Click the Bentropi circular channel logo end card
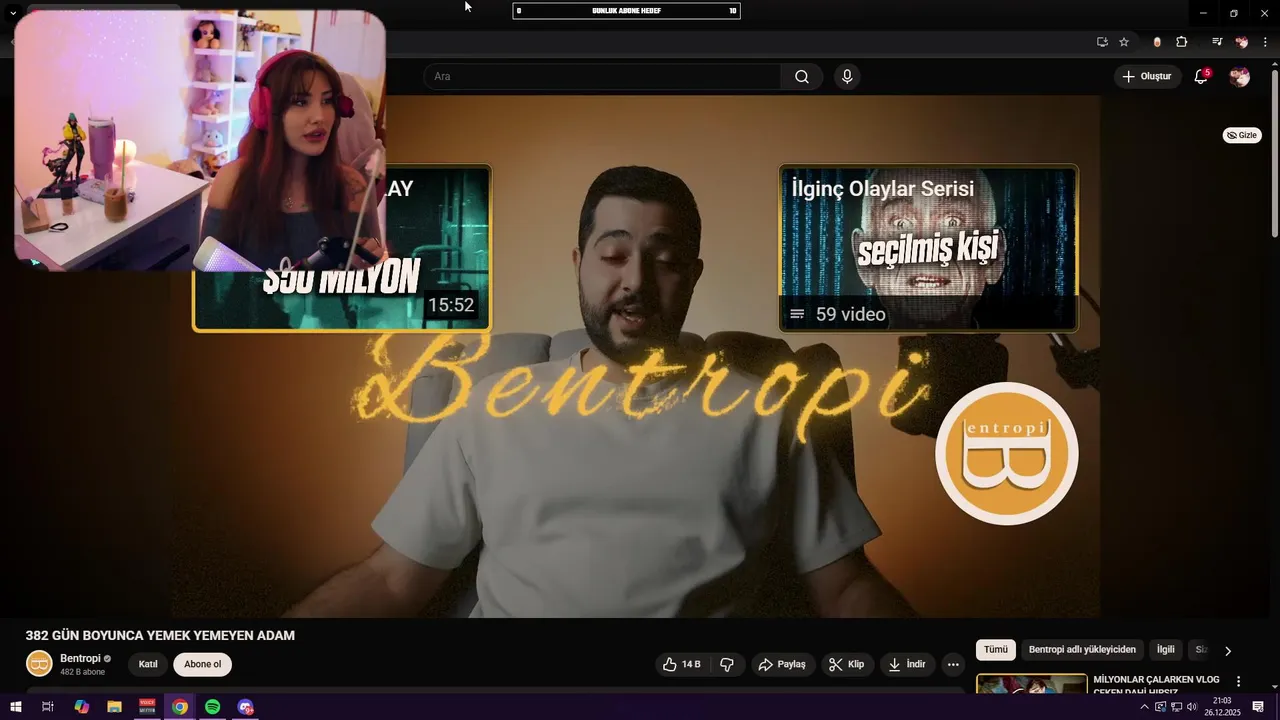1280x720 pixels. tap(1006, 453)
